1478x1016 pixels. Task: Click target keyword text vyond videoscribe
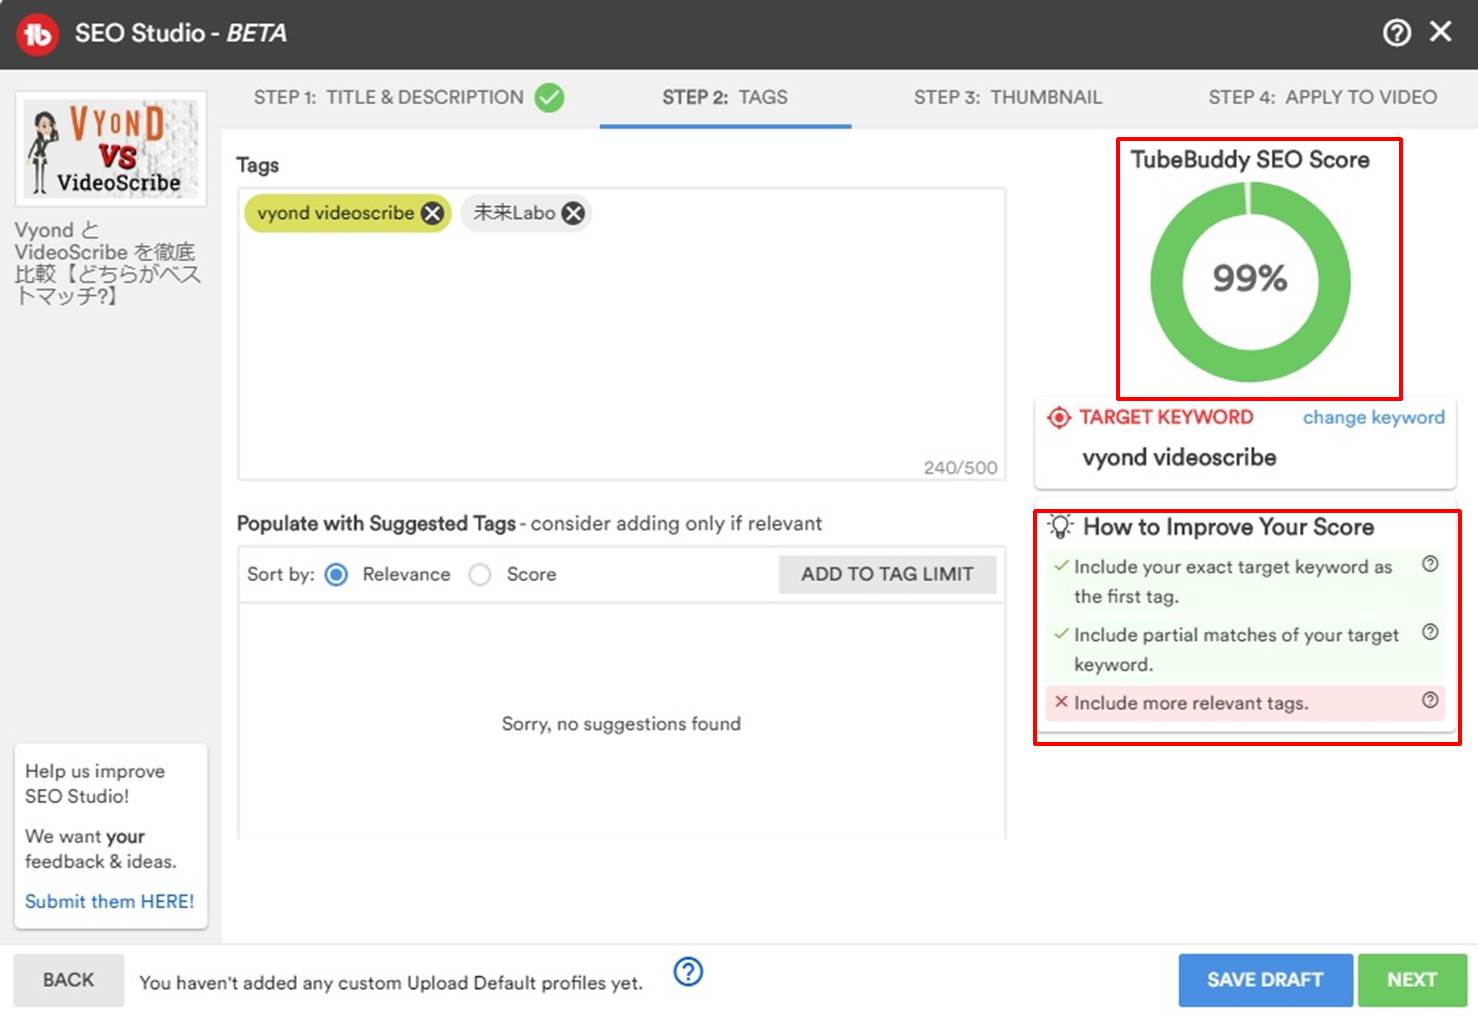pos(1179,457)
